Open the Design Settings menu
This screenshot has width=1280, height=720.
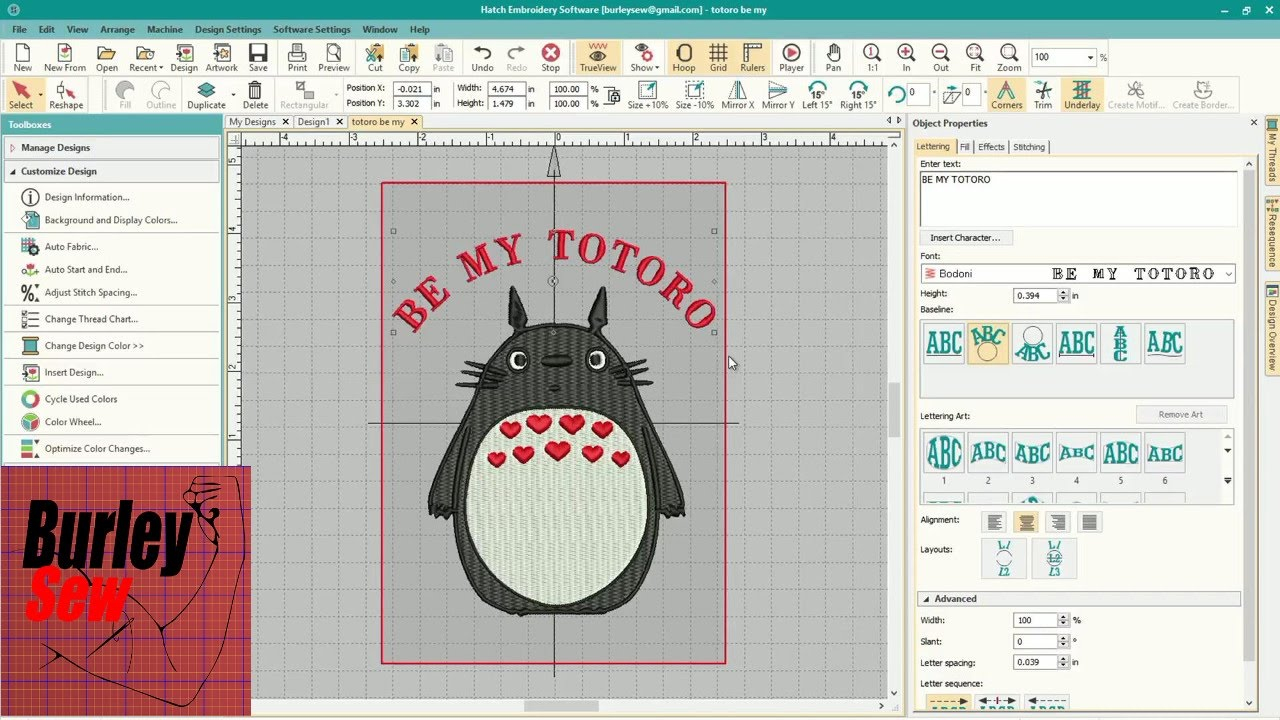tap(228, 30)
